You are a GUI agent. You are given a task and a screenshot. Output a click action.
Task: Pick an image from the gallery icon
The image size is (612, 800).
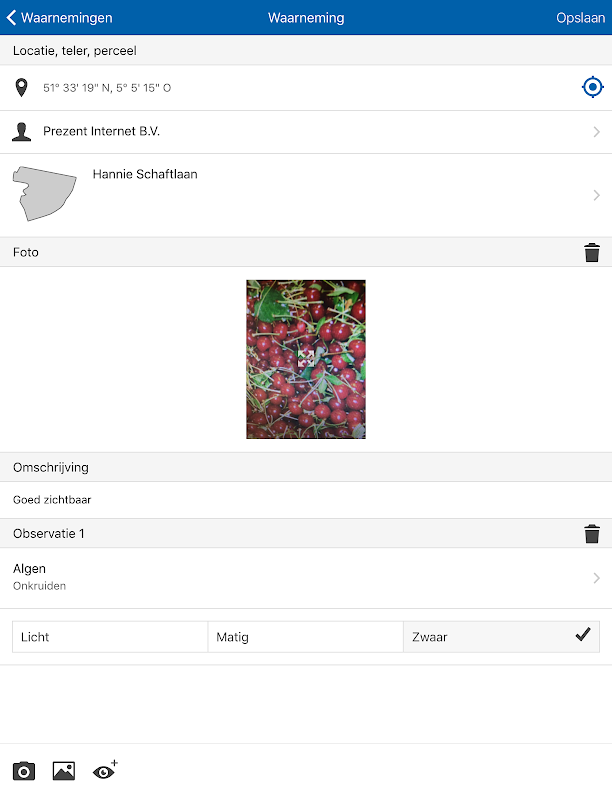pos(64,771)
